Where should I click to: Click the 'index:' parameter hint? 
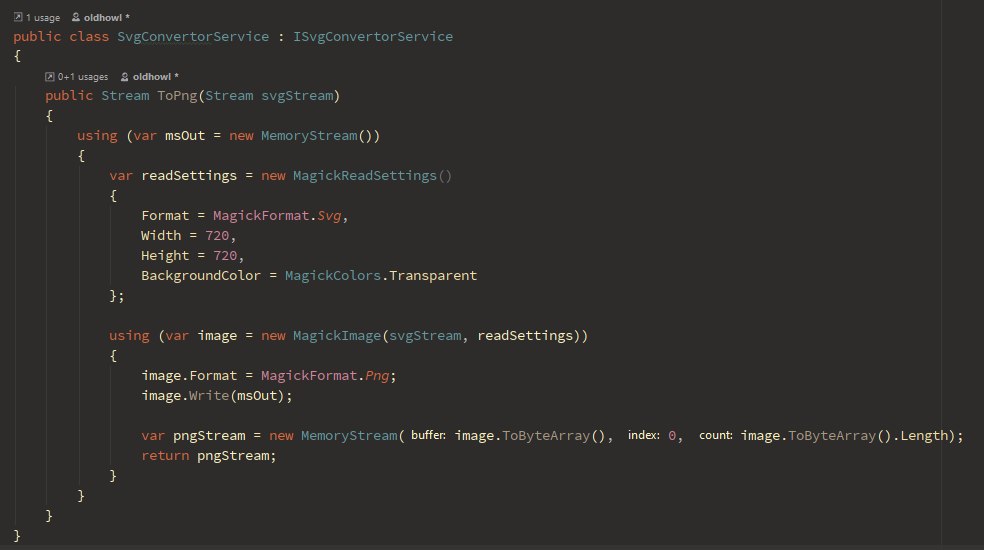[644, 435]
